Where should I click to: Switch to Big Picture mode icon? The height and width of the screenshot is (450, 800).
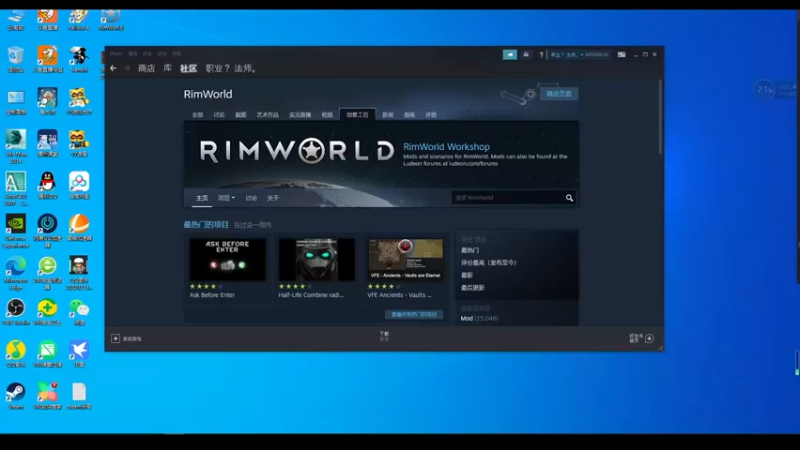[621, 55]
